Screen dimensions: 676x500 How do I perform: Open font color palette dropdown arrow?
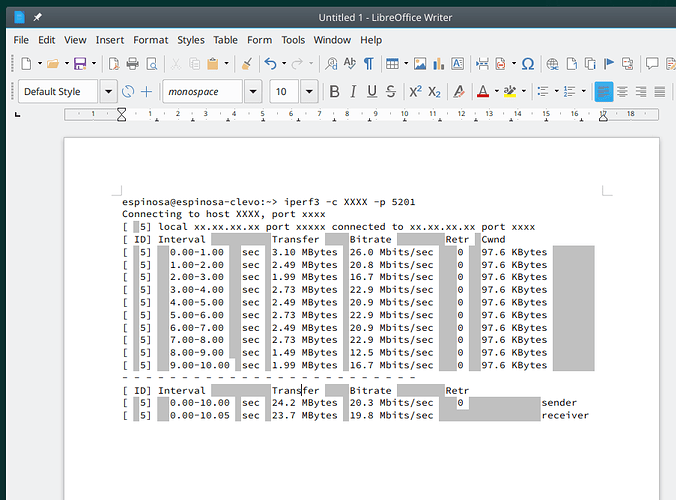click(x=496, y=91)
